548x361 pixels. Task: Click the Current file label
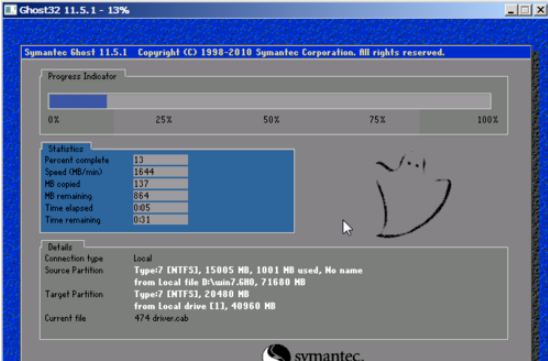[65, 318]
